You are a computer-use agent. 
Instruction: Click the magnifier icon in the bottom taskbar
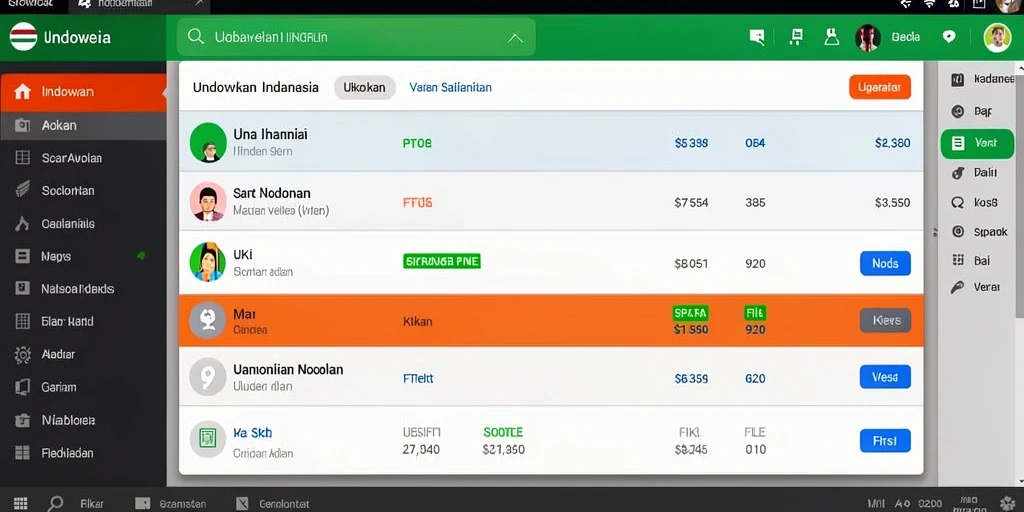(x=56, y=504)
